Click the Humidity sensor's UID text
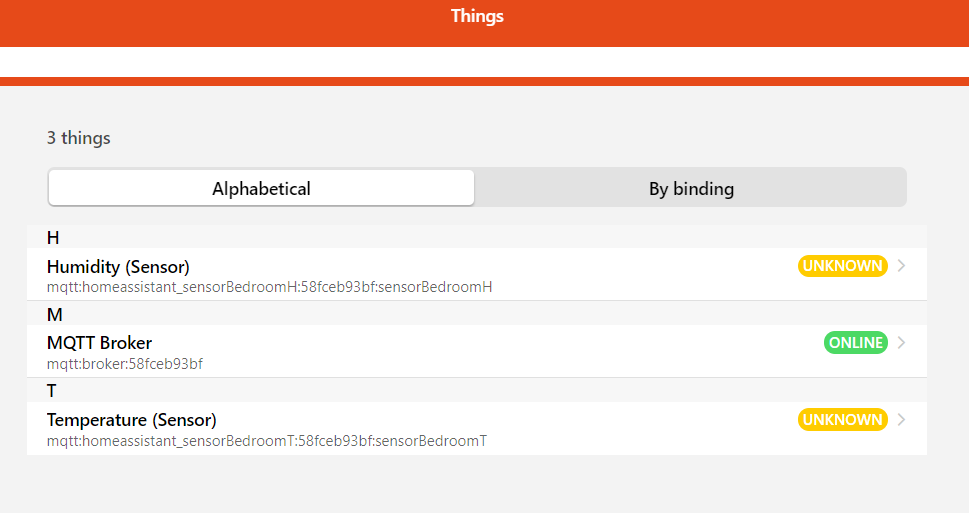969x513 pixels. coord(269,287)
